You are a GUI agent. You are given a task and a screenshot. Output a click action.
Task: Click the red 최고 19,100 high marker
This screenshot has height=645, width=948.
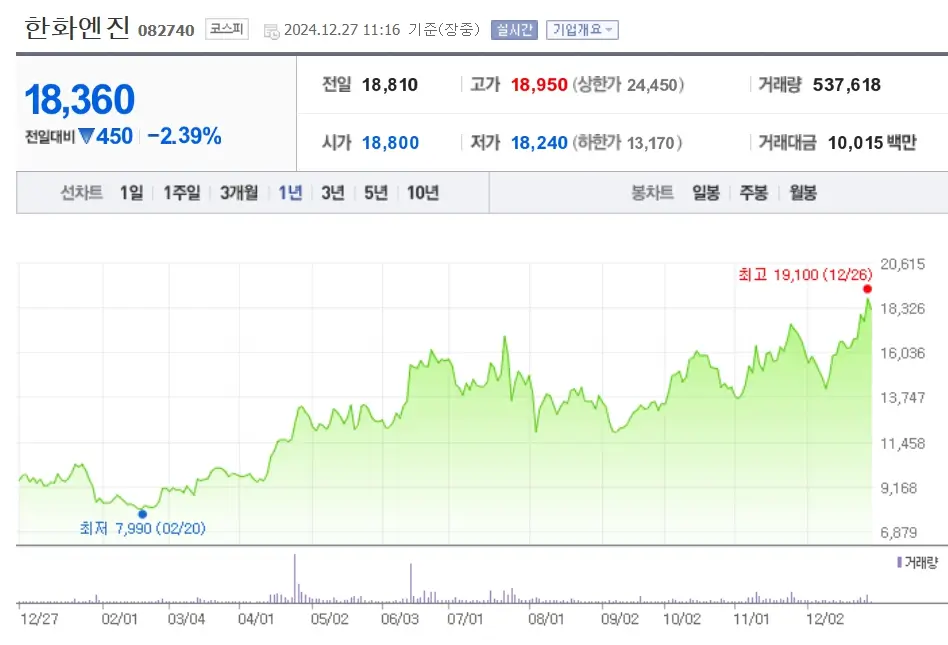pos(867,289)
